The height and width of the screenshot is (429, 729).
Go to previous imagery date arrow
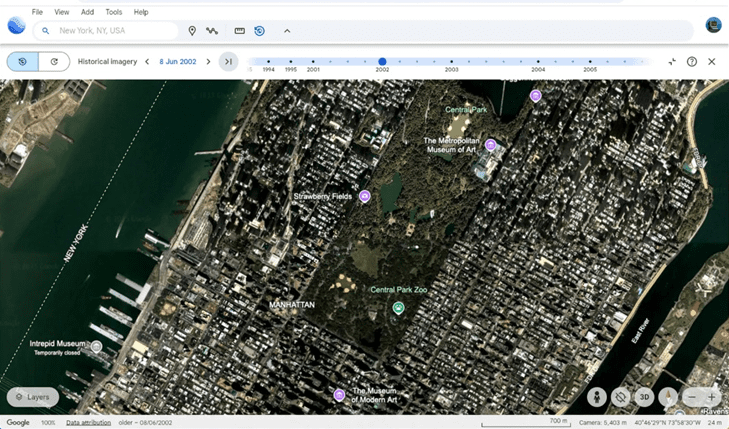click(147, 62)
